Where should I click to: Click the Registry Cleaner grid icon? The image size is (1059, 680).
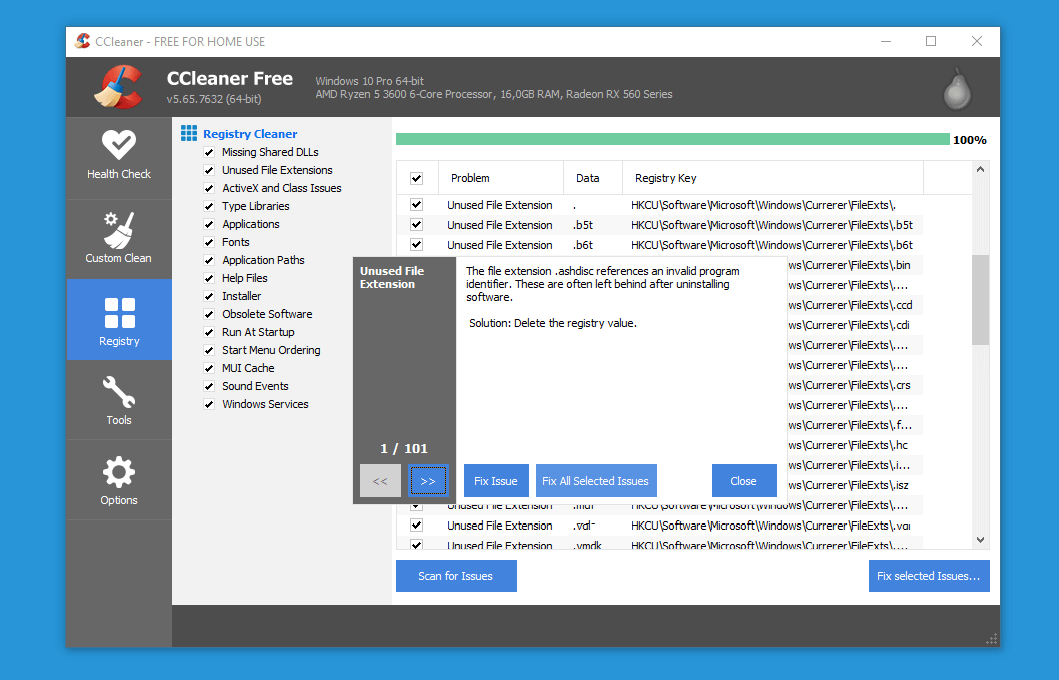[189, 133]
